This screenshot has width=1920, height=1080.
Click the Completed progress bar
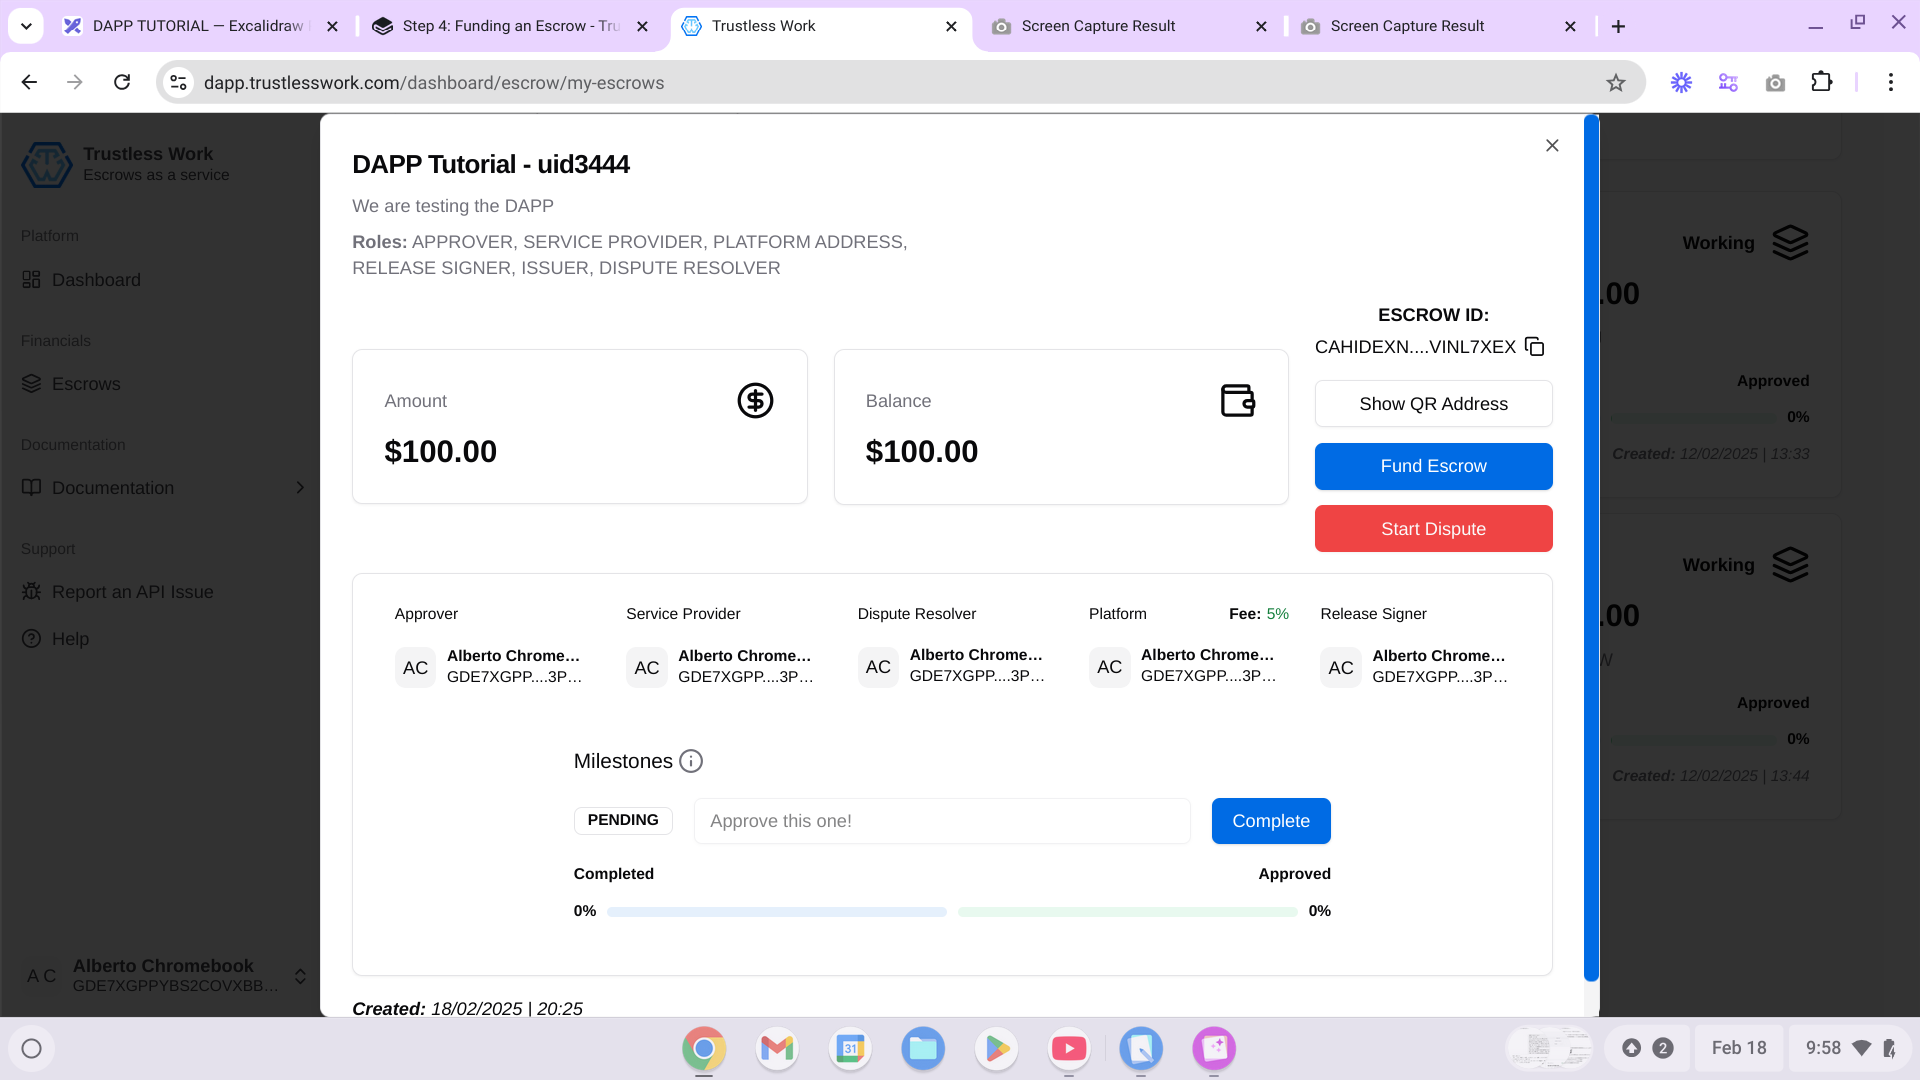click(776, 912)
